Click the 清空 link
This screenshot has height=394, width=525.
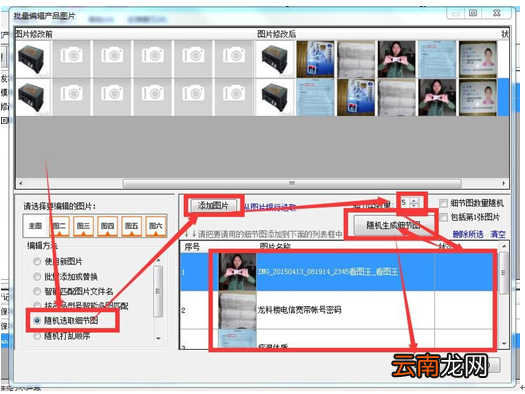click(x=498, y=234)
